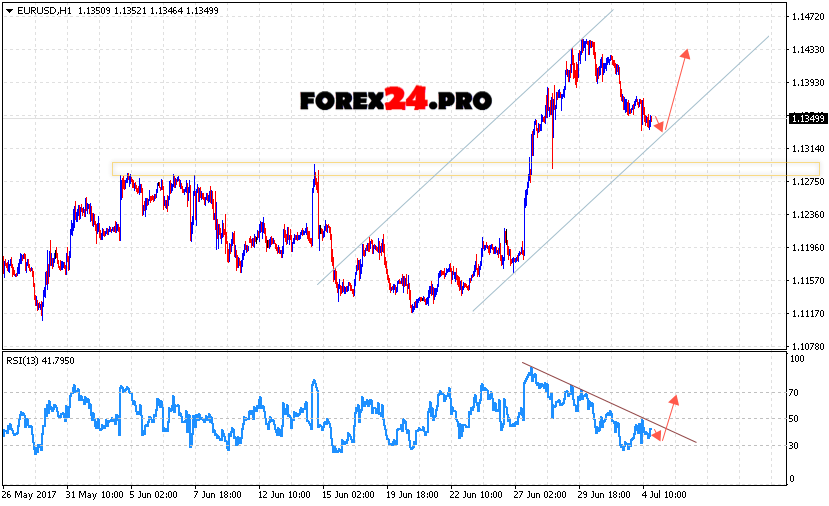Select the descending red RSI trendline
Image resolution: width=829 pixels, height=506 pixels.
(x=610, y=401)
